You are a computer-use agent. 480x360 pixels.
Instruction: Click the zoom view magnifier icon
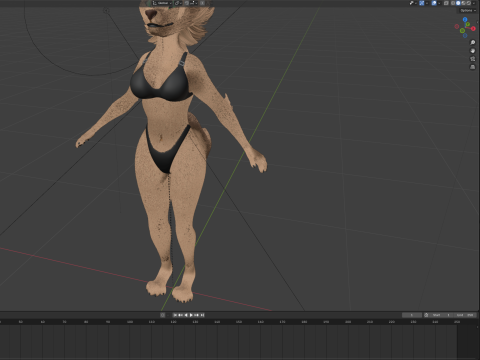pos(472,42)
